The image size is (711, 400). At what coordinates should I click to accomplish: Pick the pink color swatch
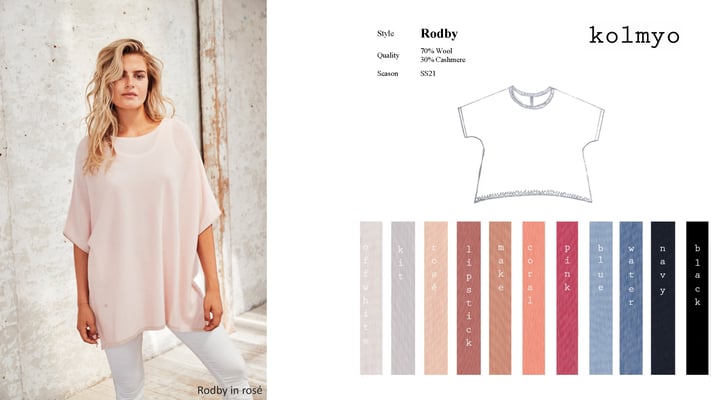coord(567,298)
